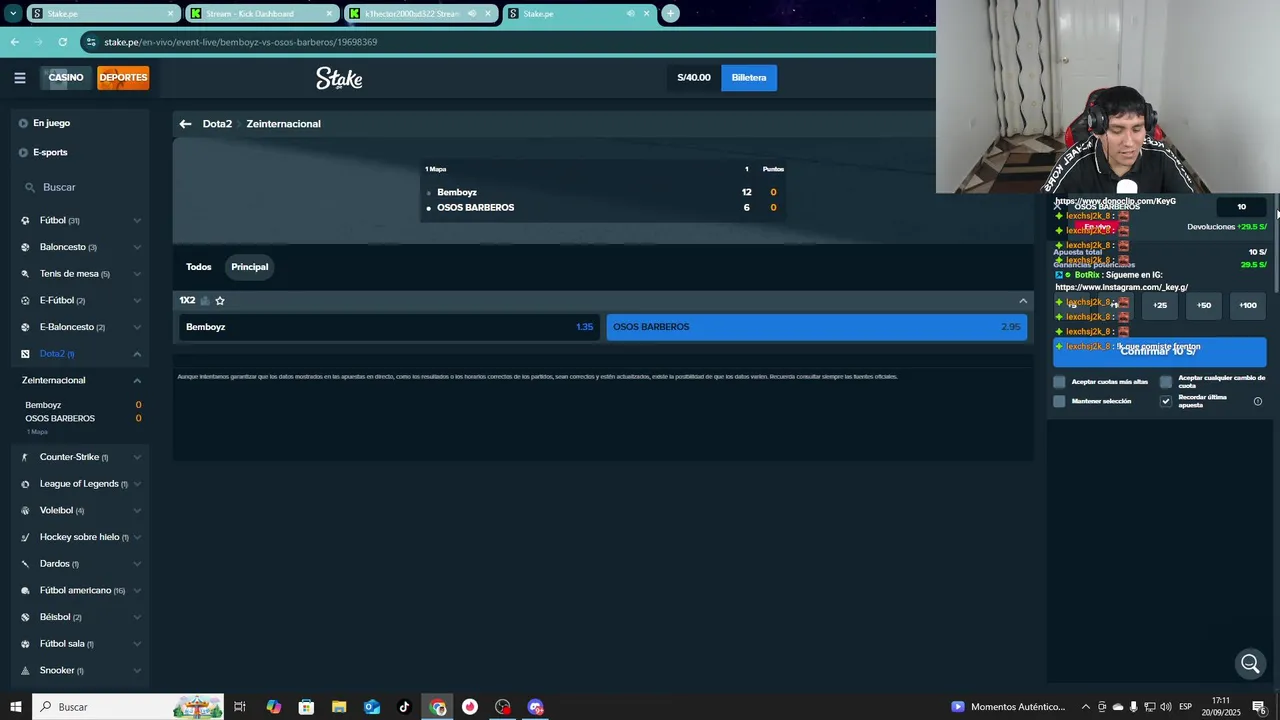Screen dimensions: 1280x720
Task: Expand the Voleibol (4) category
Action: point(137,510)
